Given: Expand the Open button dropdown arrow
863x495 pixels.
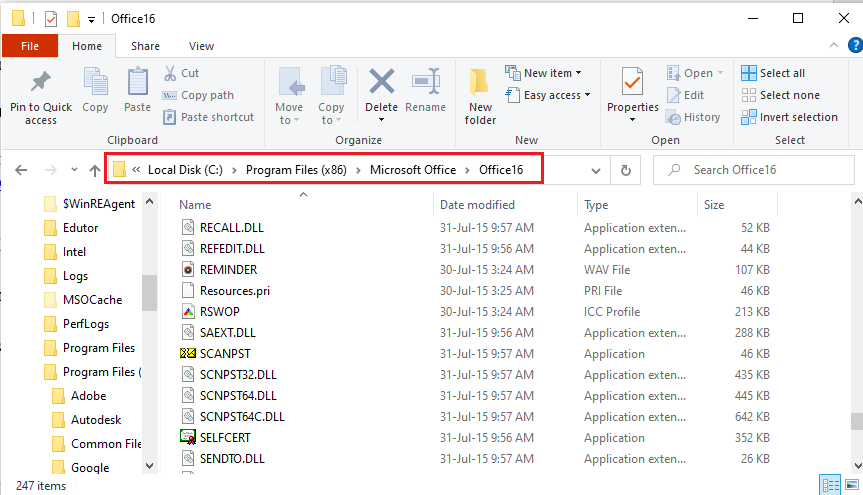Looking at the screenshot, I should [x=720, y=73].
